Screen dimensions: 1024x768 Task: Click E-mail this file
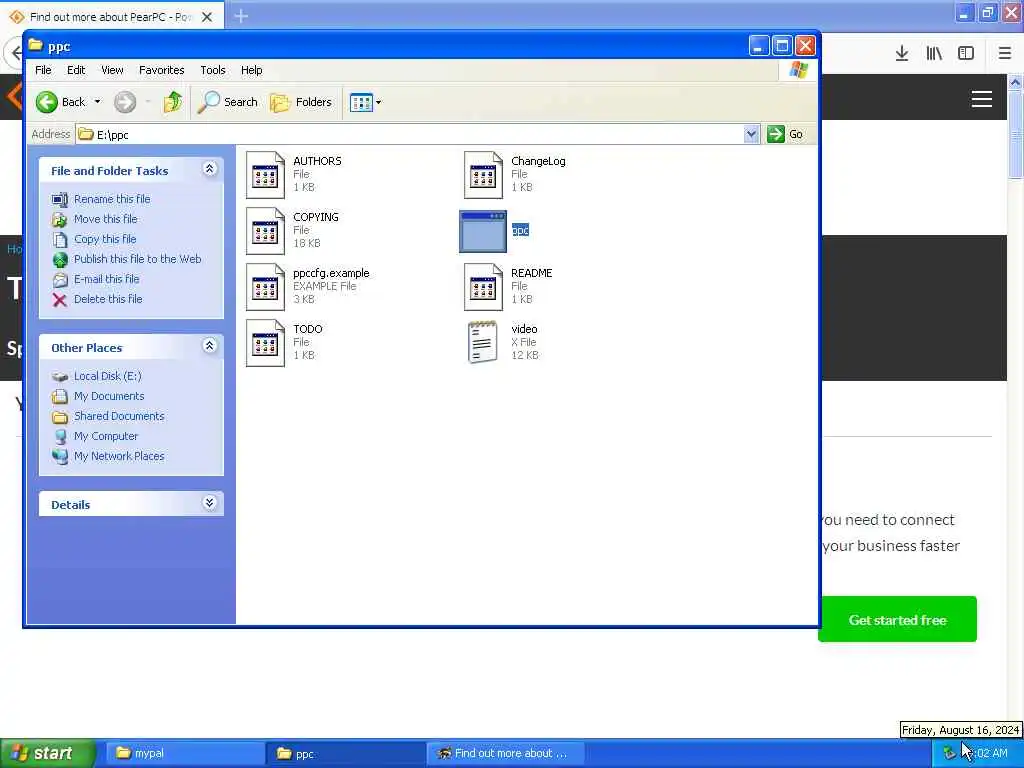pos(106,280)
